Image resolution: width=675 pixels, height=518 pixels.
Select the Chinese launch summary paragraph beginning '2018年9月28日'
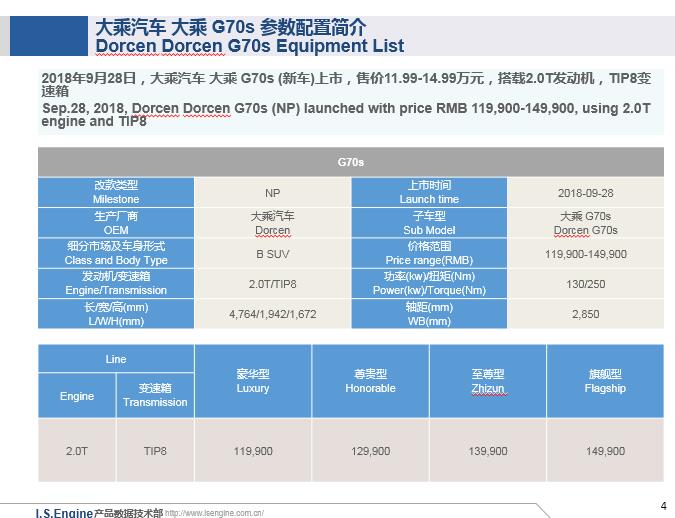coord(346,84)
